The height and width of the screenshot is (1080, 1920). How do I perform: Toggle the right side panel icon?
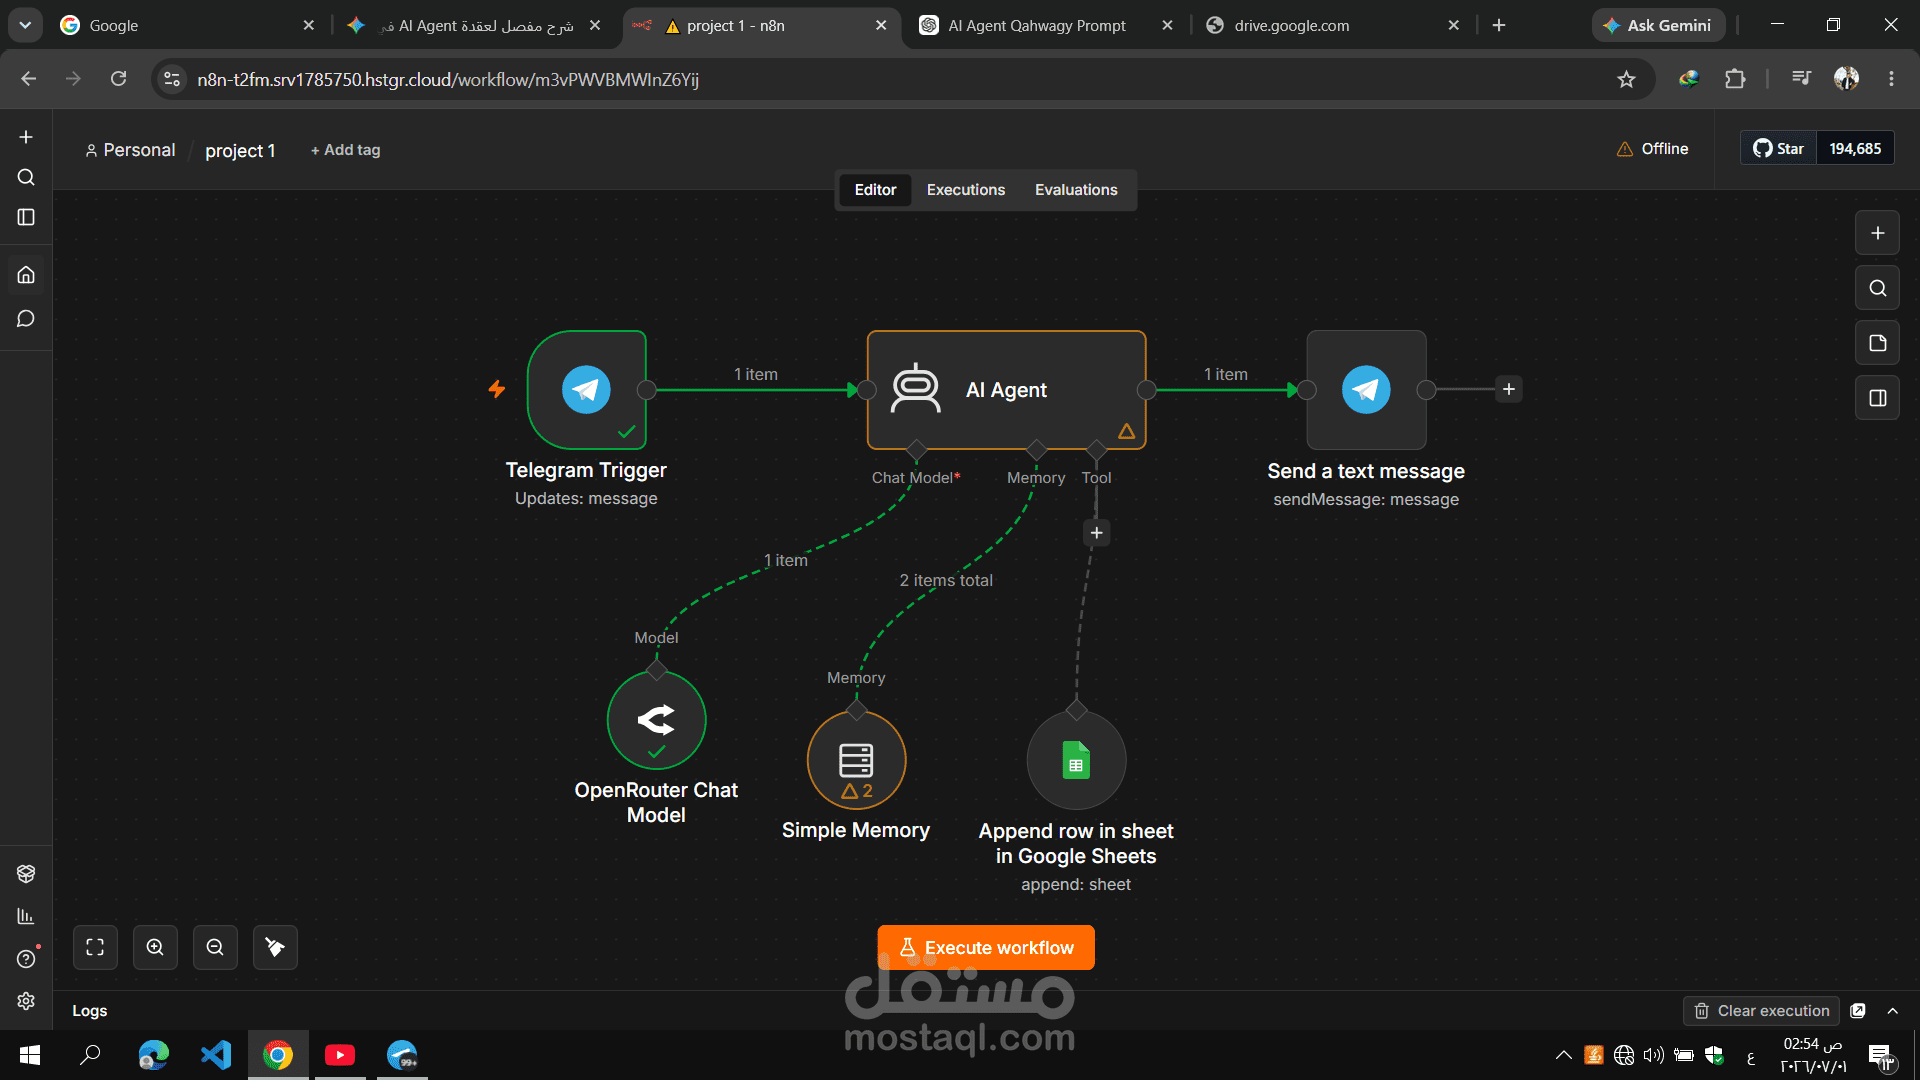pyautogui.click(x=1877, y=398)
